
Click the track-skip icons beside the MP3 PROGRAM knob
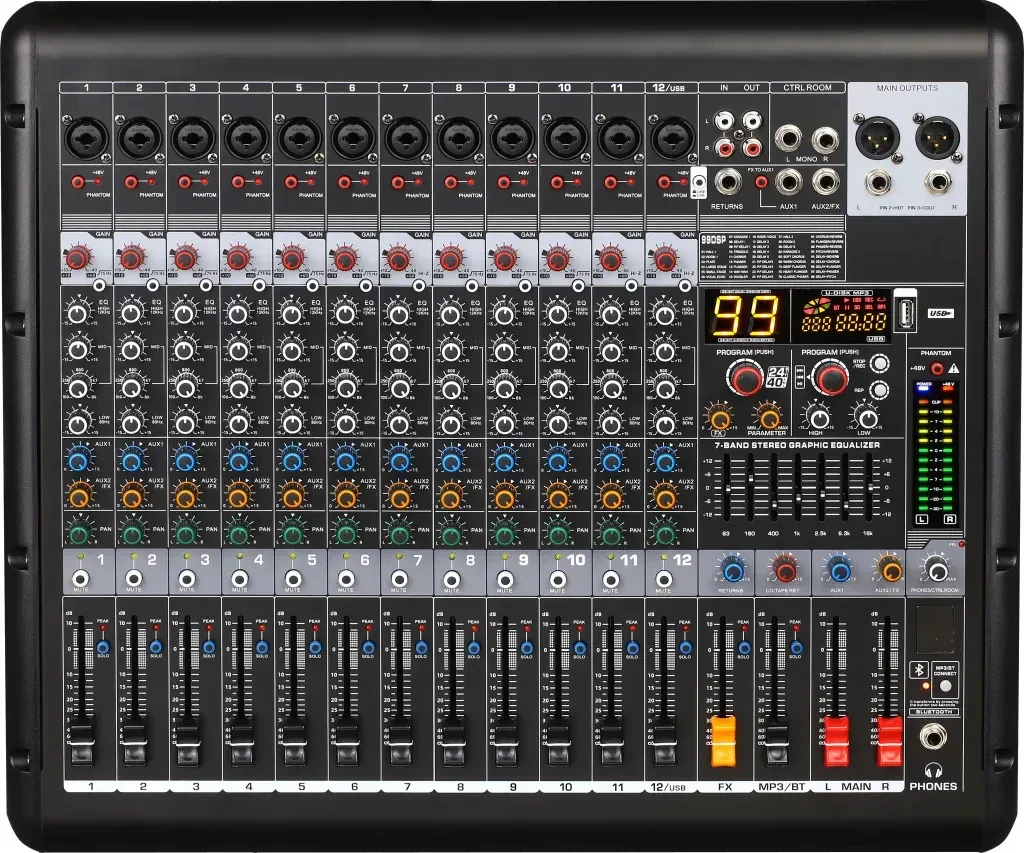tap(800, 377)
